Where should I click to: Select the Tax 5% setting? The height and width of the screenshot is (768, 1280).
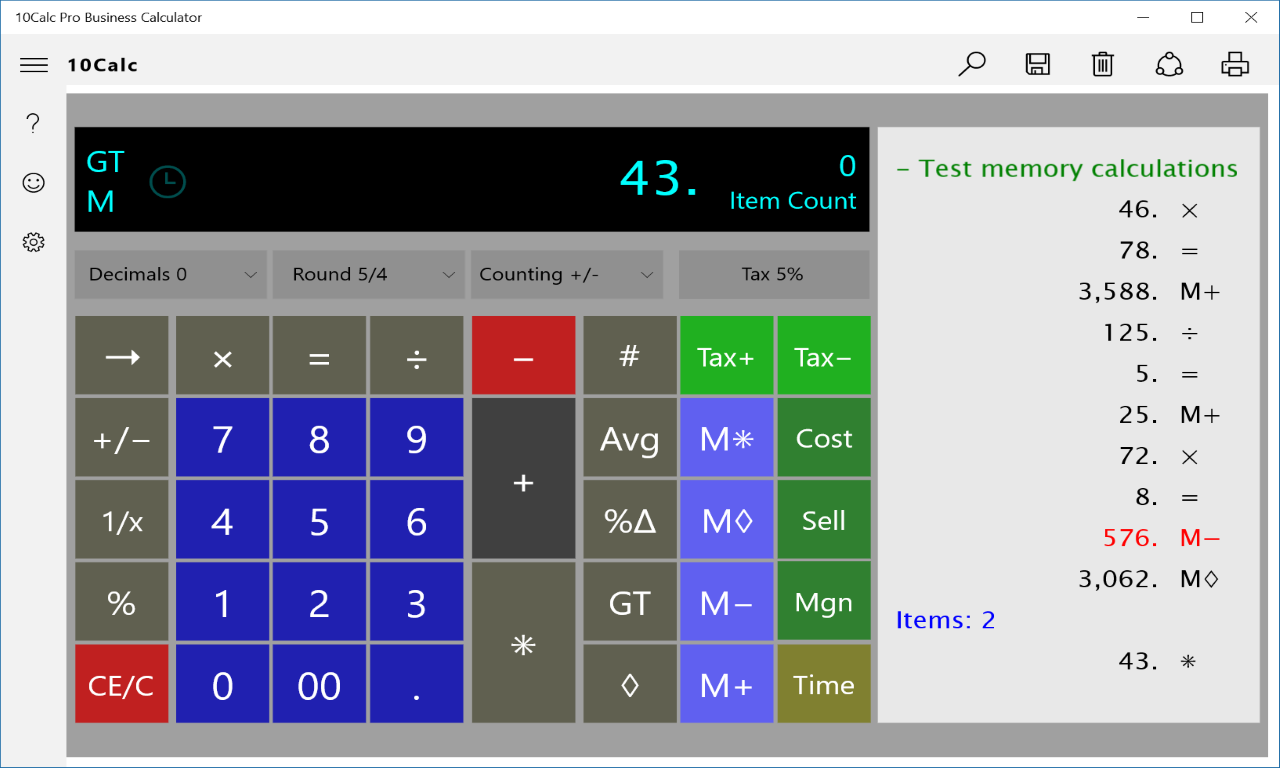coord(773,274)
